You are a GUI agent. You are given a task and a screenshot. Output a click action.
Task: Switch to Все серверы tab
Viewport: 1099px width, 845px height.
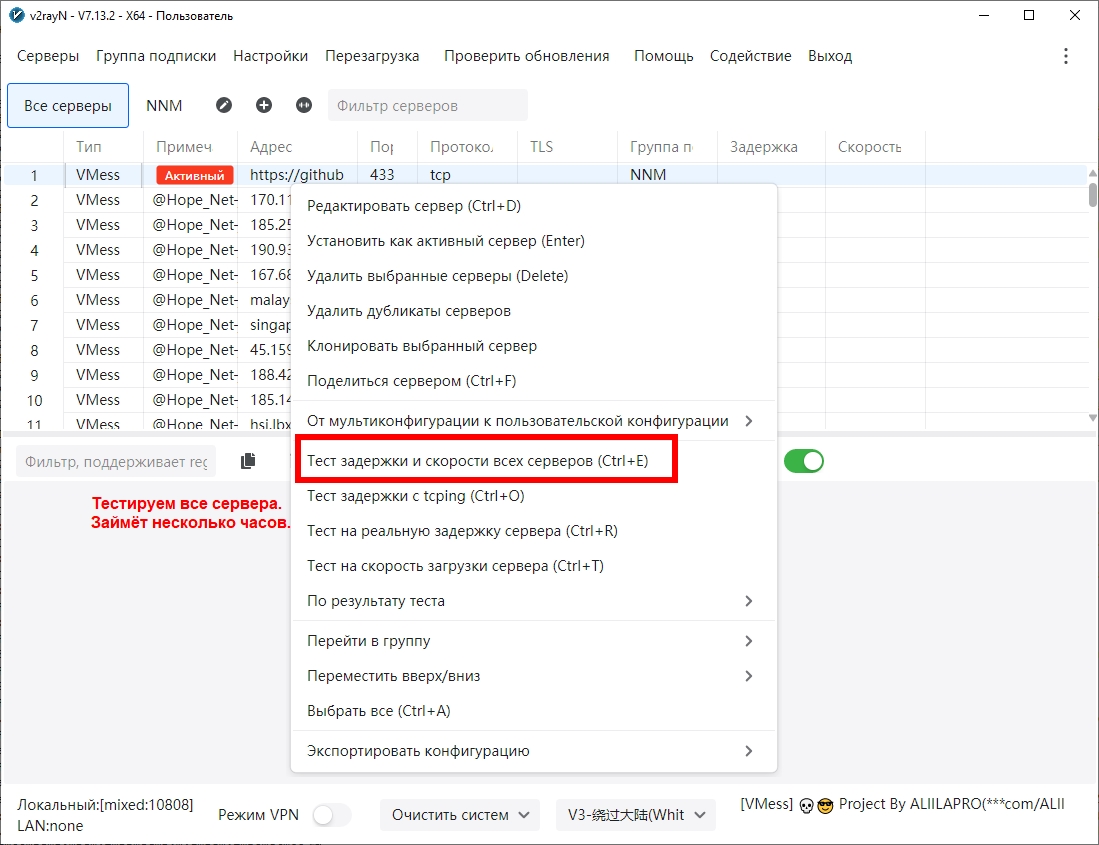point(68,106)
